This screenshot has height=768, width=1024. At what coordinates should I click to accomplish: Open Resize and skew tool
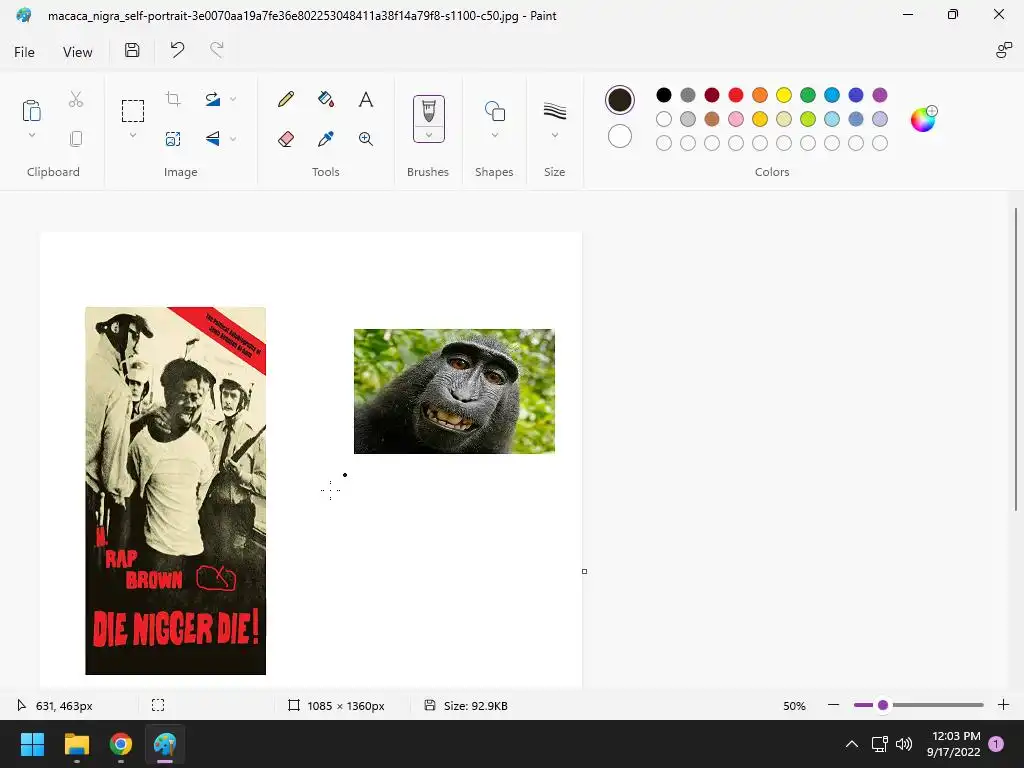(173, 138)
